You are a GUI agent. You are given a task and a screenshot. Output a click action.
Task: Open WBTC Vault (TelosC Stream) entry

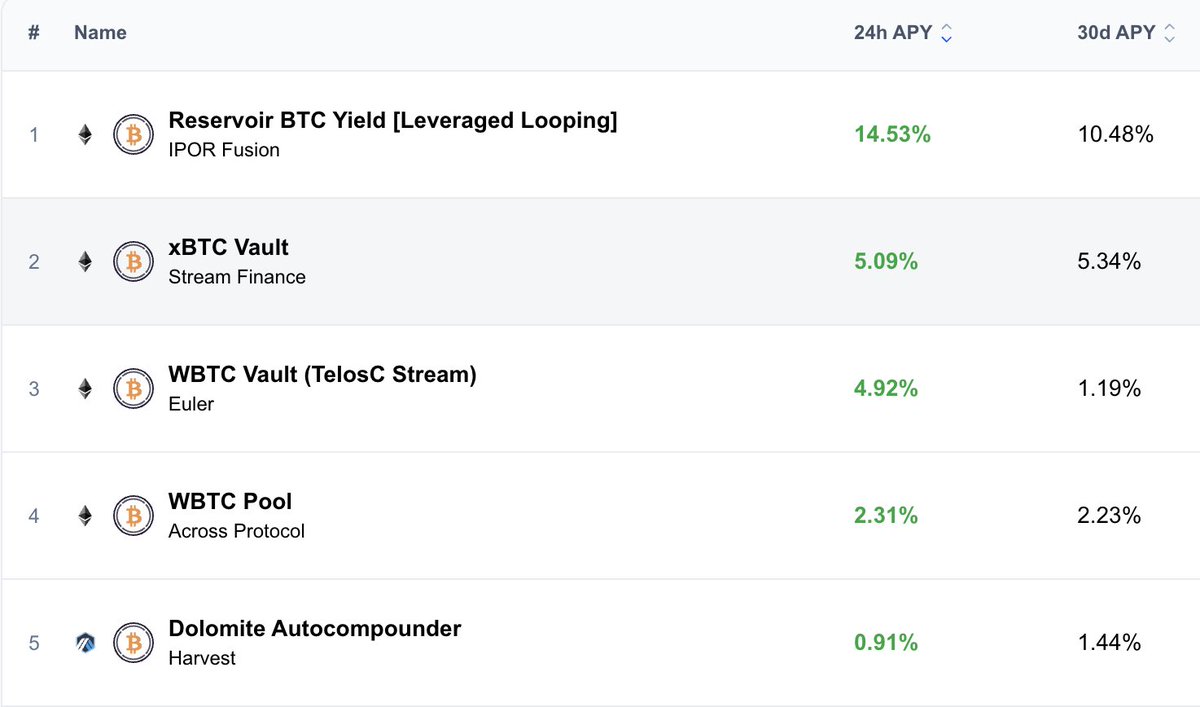pos(322,375)
